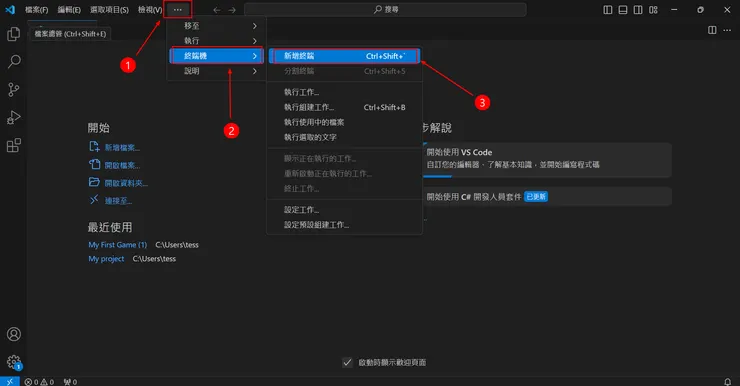
Task: Open the Search view in activity bar
Action: (x=14, y=62)
